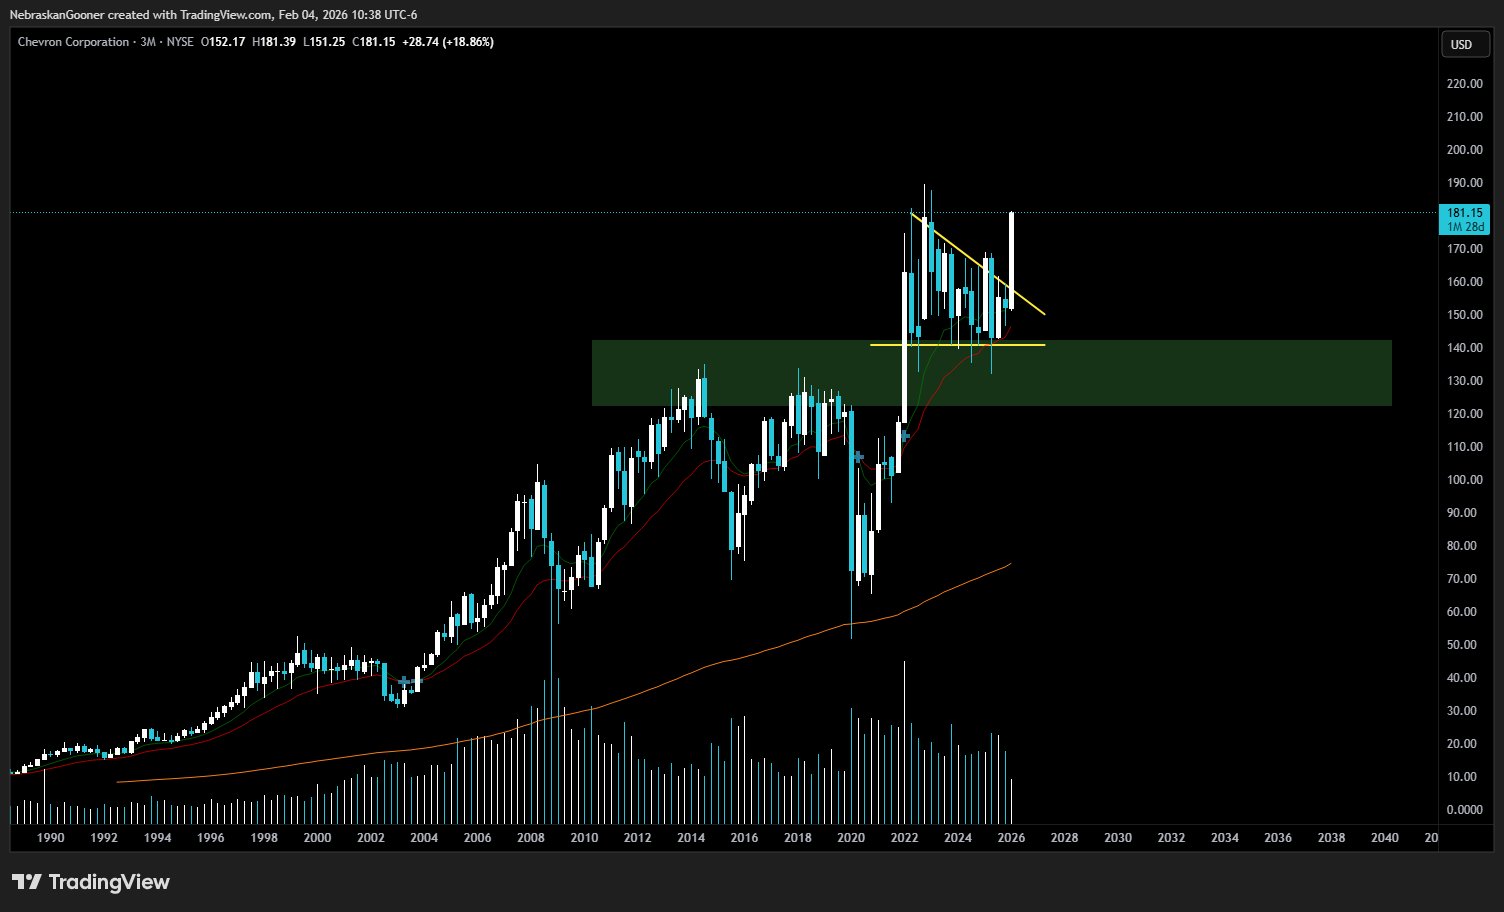Image resolution: width=1504 pixels, height=912 pixels.
Task: Click the high value H181.39
Action: (274, 42)
